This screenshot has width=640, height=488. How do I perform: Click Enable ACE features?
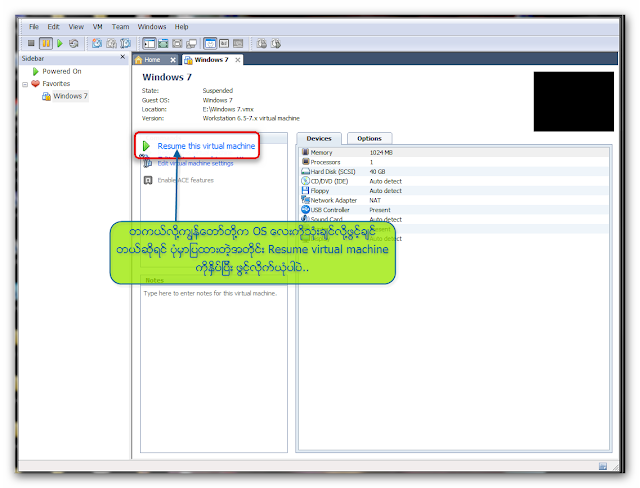point(185,180)
